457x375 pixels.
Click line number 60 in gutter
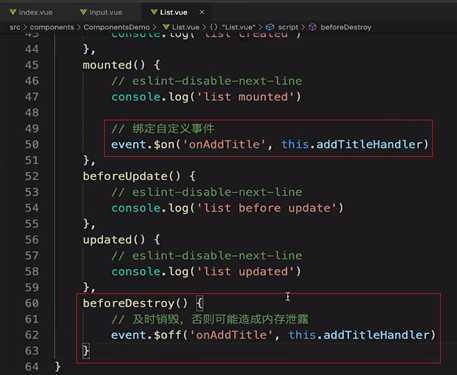[32, 303]
